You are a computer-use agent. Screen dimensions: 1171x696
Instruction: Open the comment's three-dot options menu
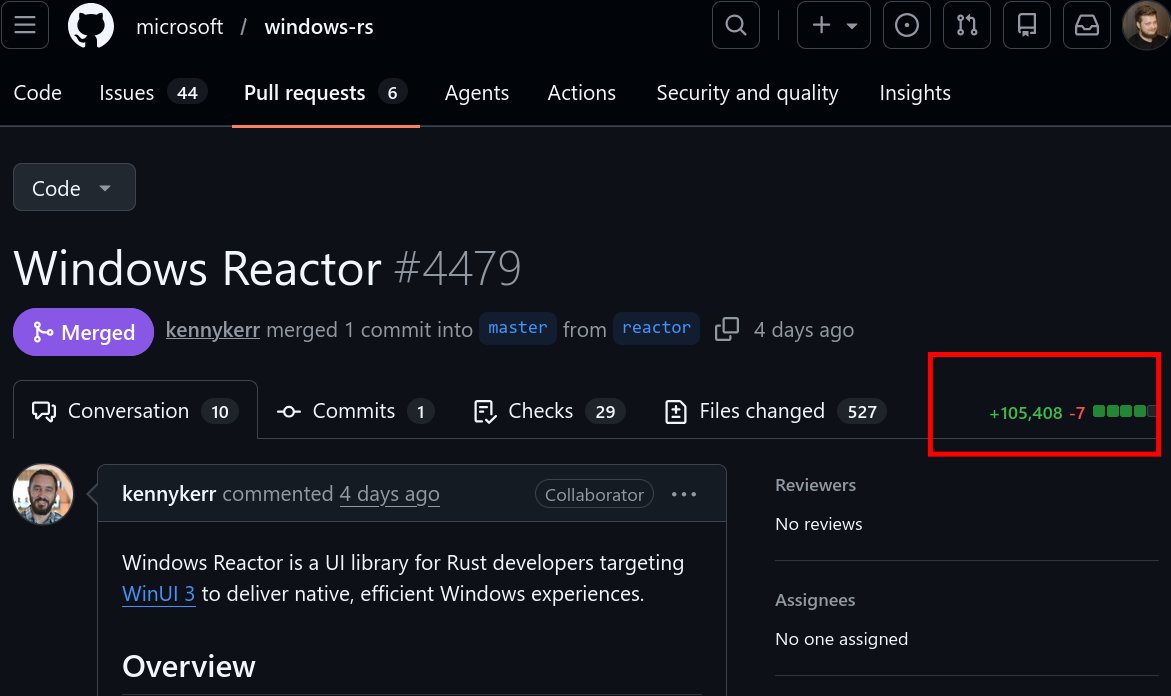click(x=683, y=494)
